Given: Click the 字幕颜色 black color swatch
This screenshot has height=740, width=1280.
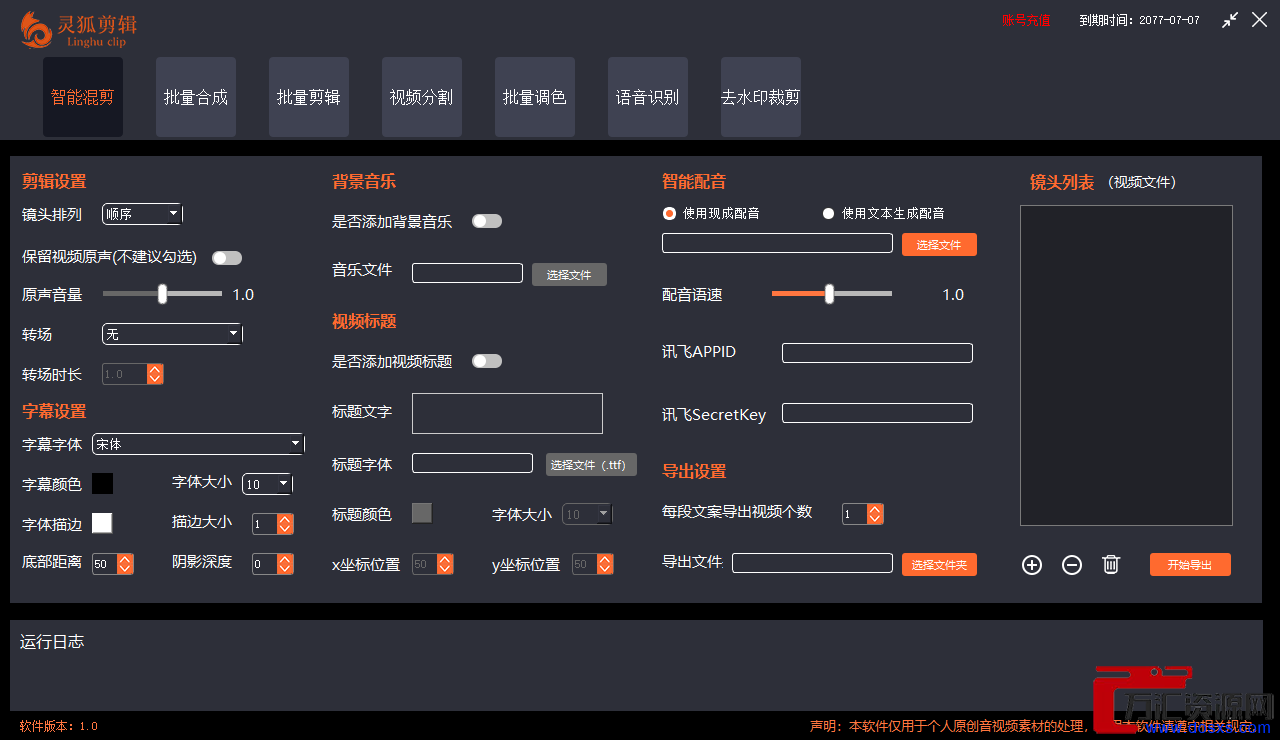Looking at the screenshot, I should pos(102,484).
